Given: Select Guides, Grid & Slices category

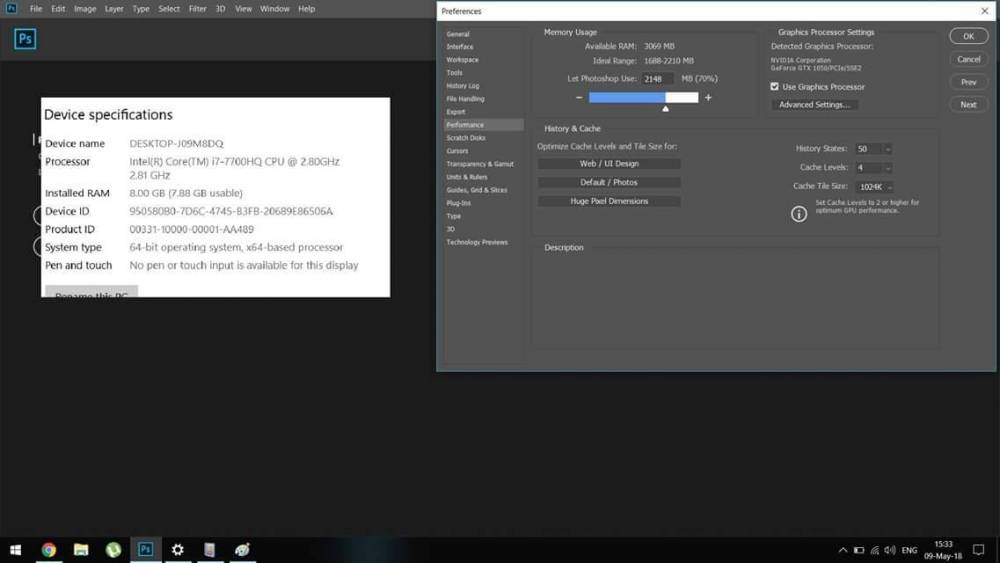Looking at the screenshot, I should click(x=476, y=190).
